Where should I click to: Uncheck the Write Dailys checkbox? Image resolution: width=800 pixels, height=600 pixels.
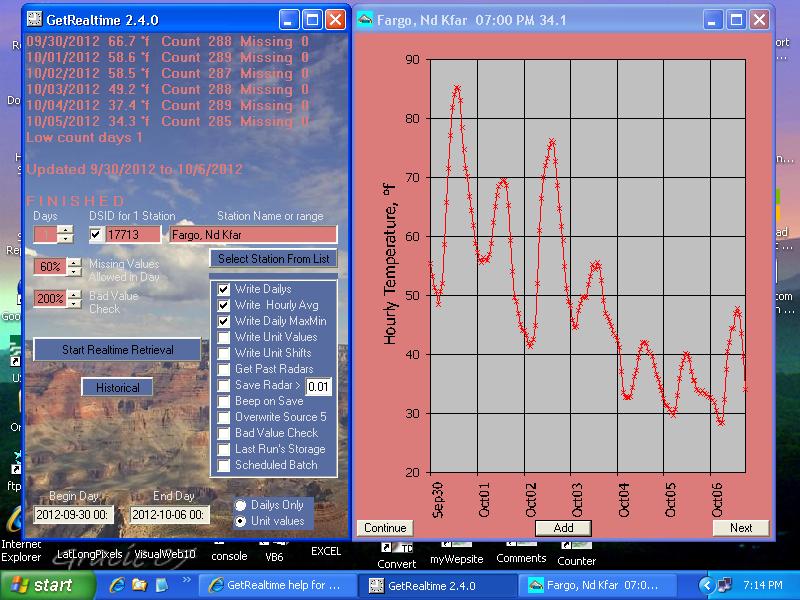tap(224, 289)
